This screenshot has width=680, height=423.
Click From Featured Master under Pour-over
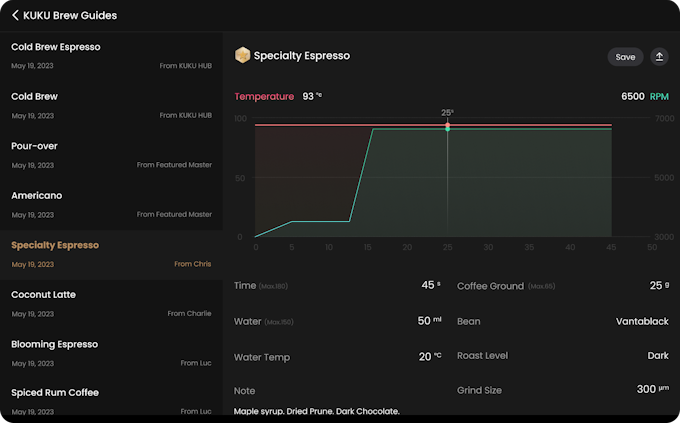pos(174,165)
